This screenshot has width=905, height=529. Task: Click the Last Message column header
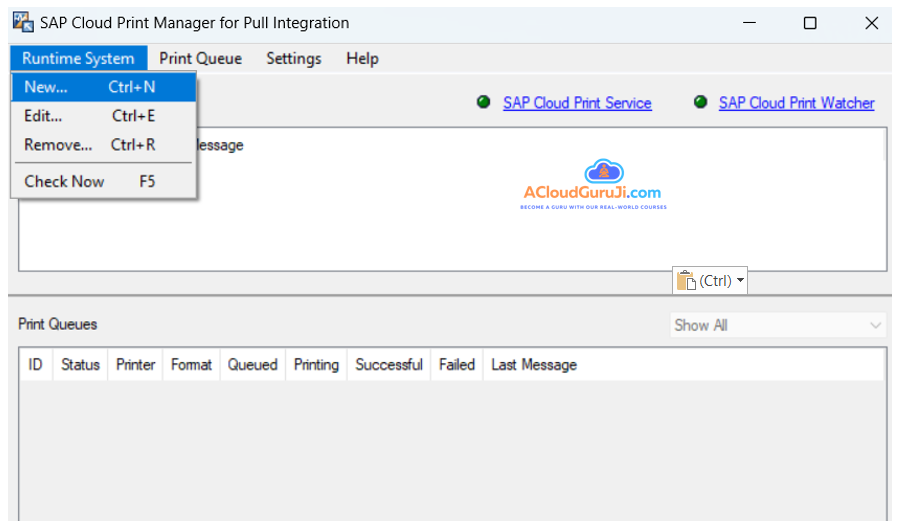point(533,365)
